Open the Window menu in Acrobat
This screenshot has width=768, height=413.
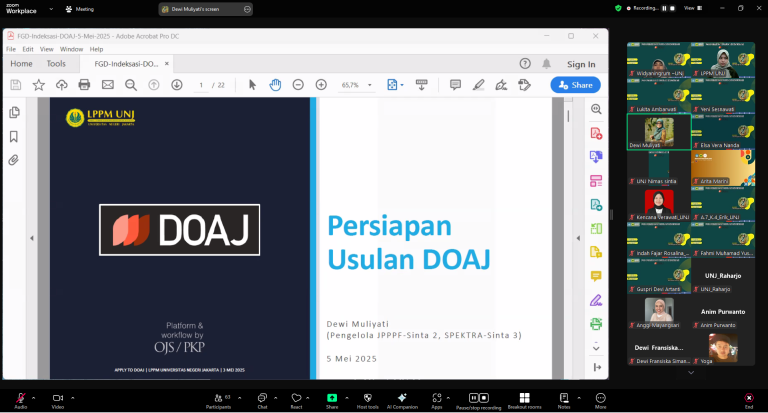click(x=71, y=48)
